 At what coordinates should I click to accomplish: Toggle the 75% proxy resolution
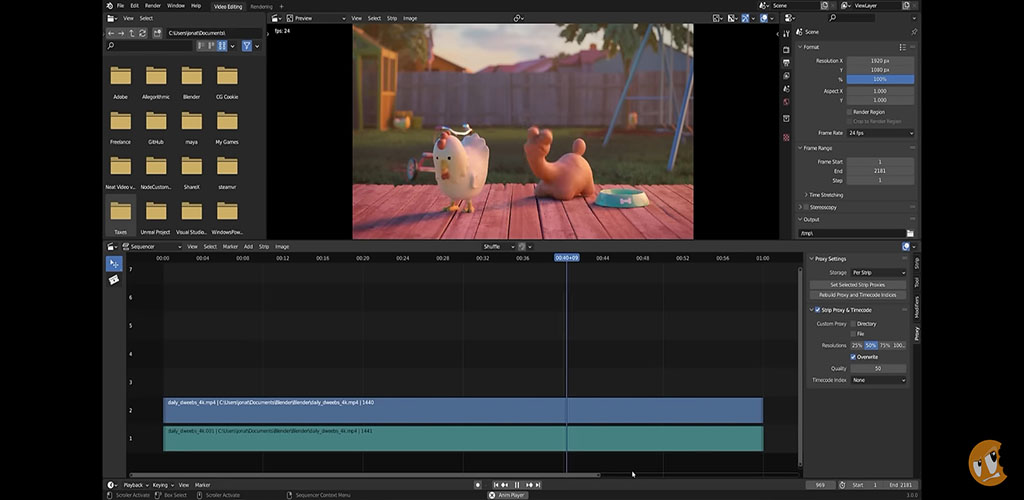(x=885, y=345)
